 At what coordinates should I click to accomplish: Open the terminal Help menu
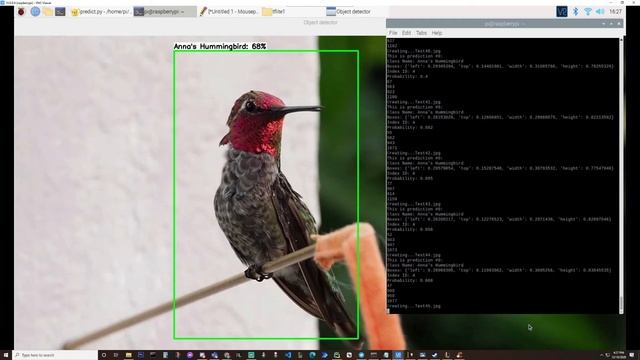437,33
